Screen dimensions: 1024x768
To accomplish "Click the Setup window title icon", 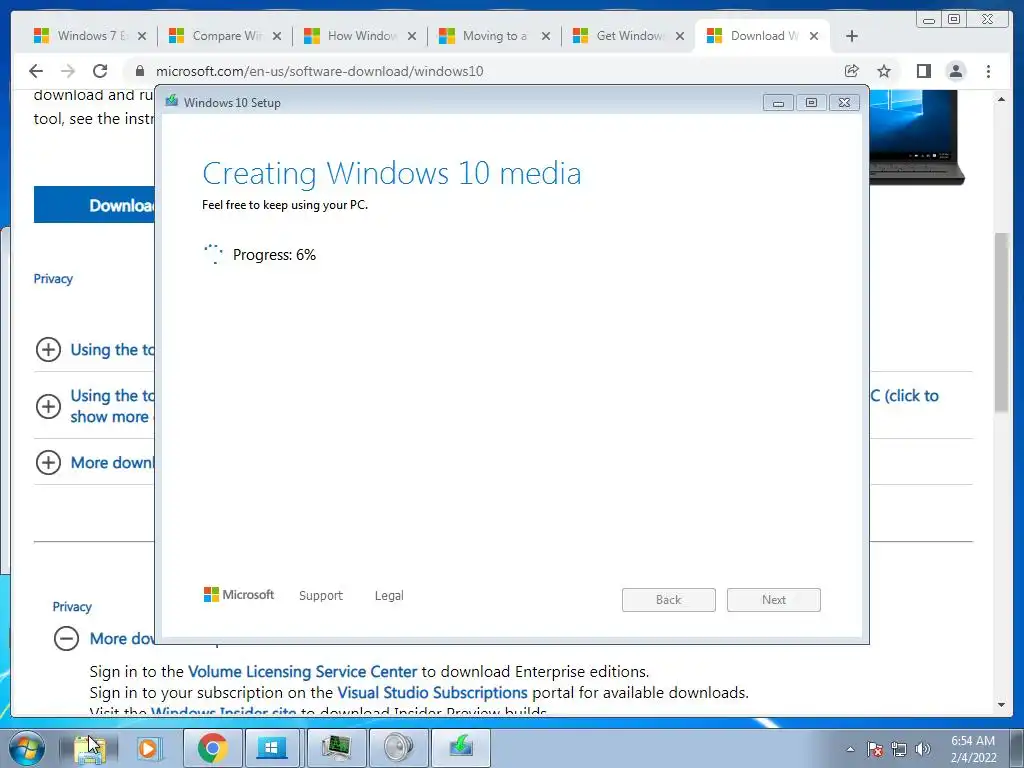I will (172, 101).
